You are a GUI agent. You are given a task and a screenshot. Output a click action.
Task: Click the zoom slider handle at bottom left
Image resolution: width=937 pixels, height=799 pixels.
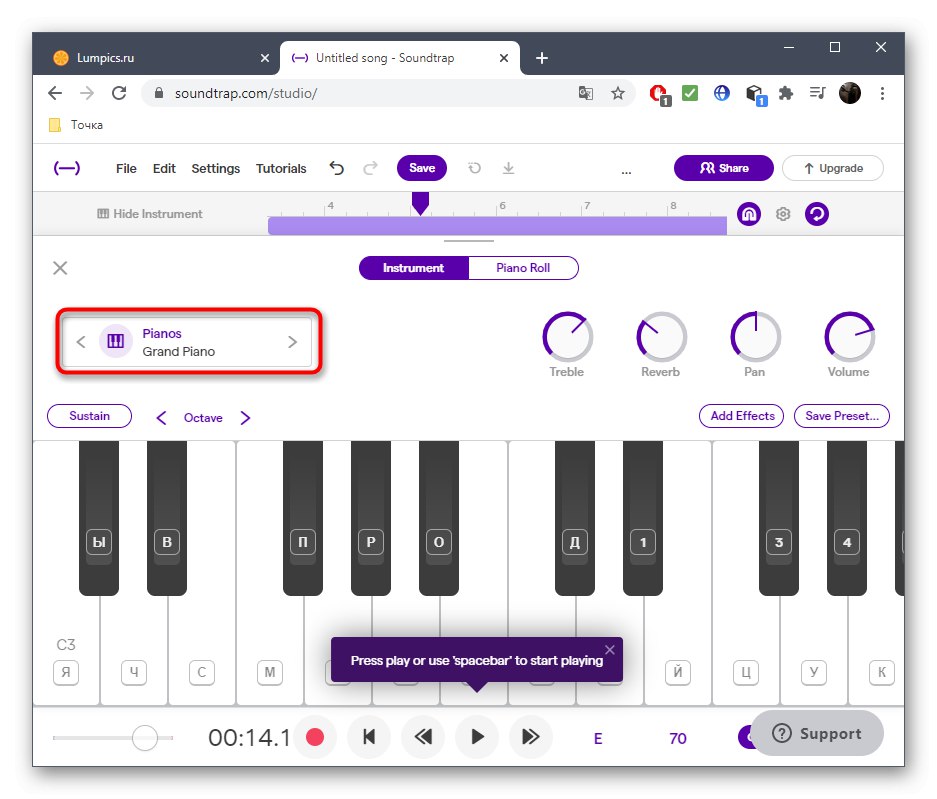pos(145,738)
